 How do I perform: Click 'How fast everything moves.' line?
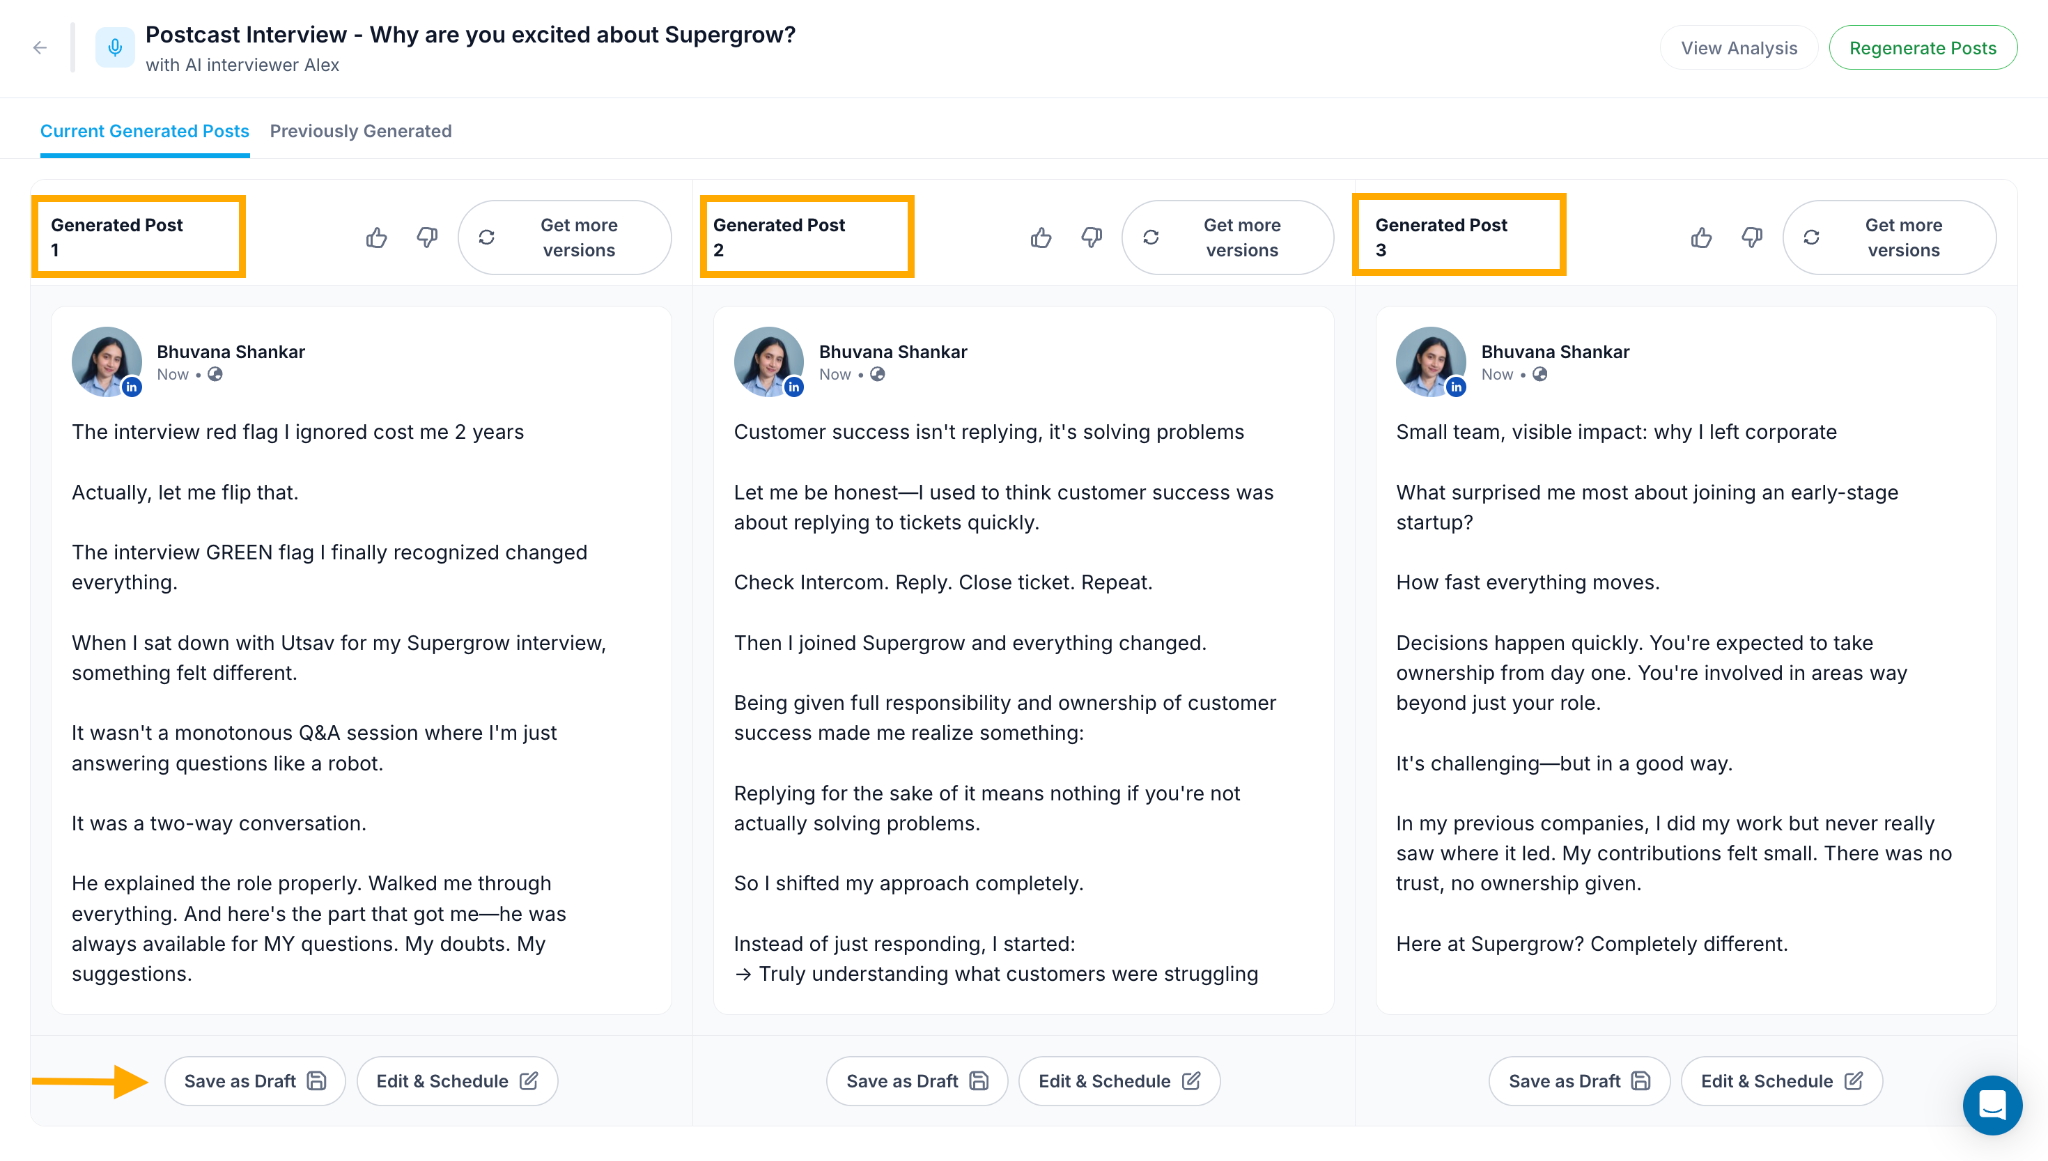coord(1528,583)
